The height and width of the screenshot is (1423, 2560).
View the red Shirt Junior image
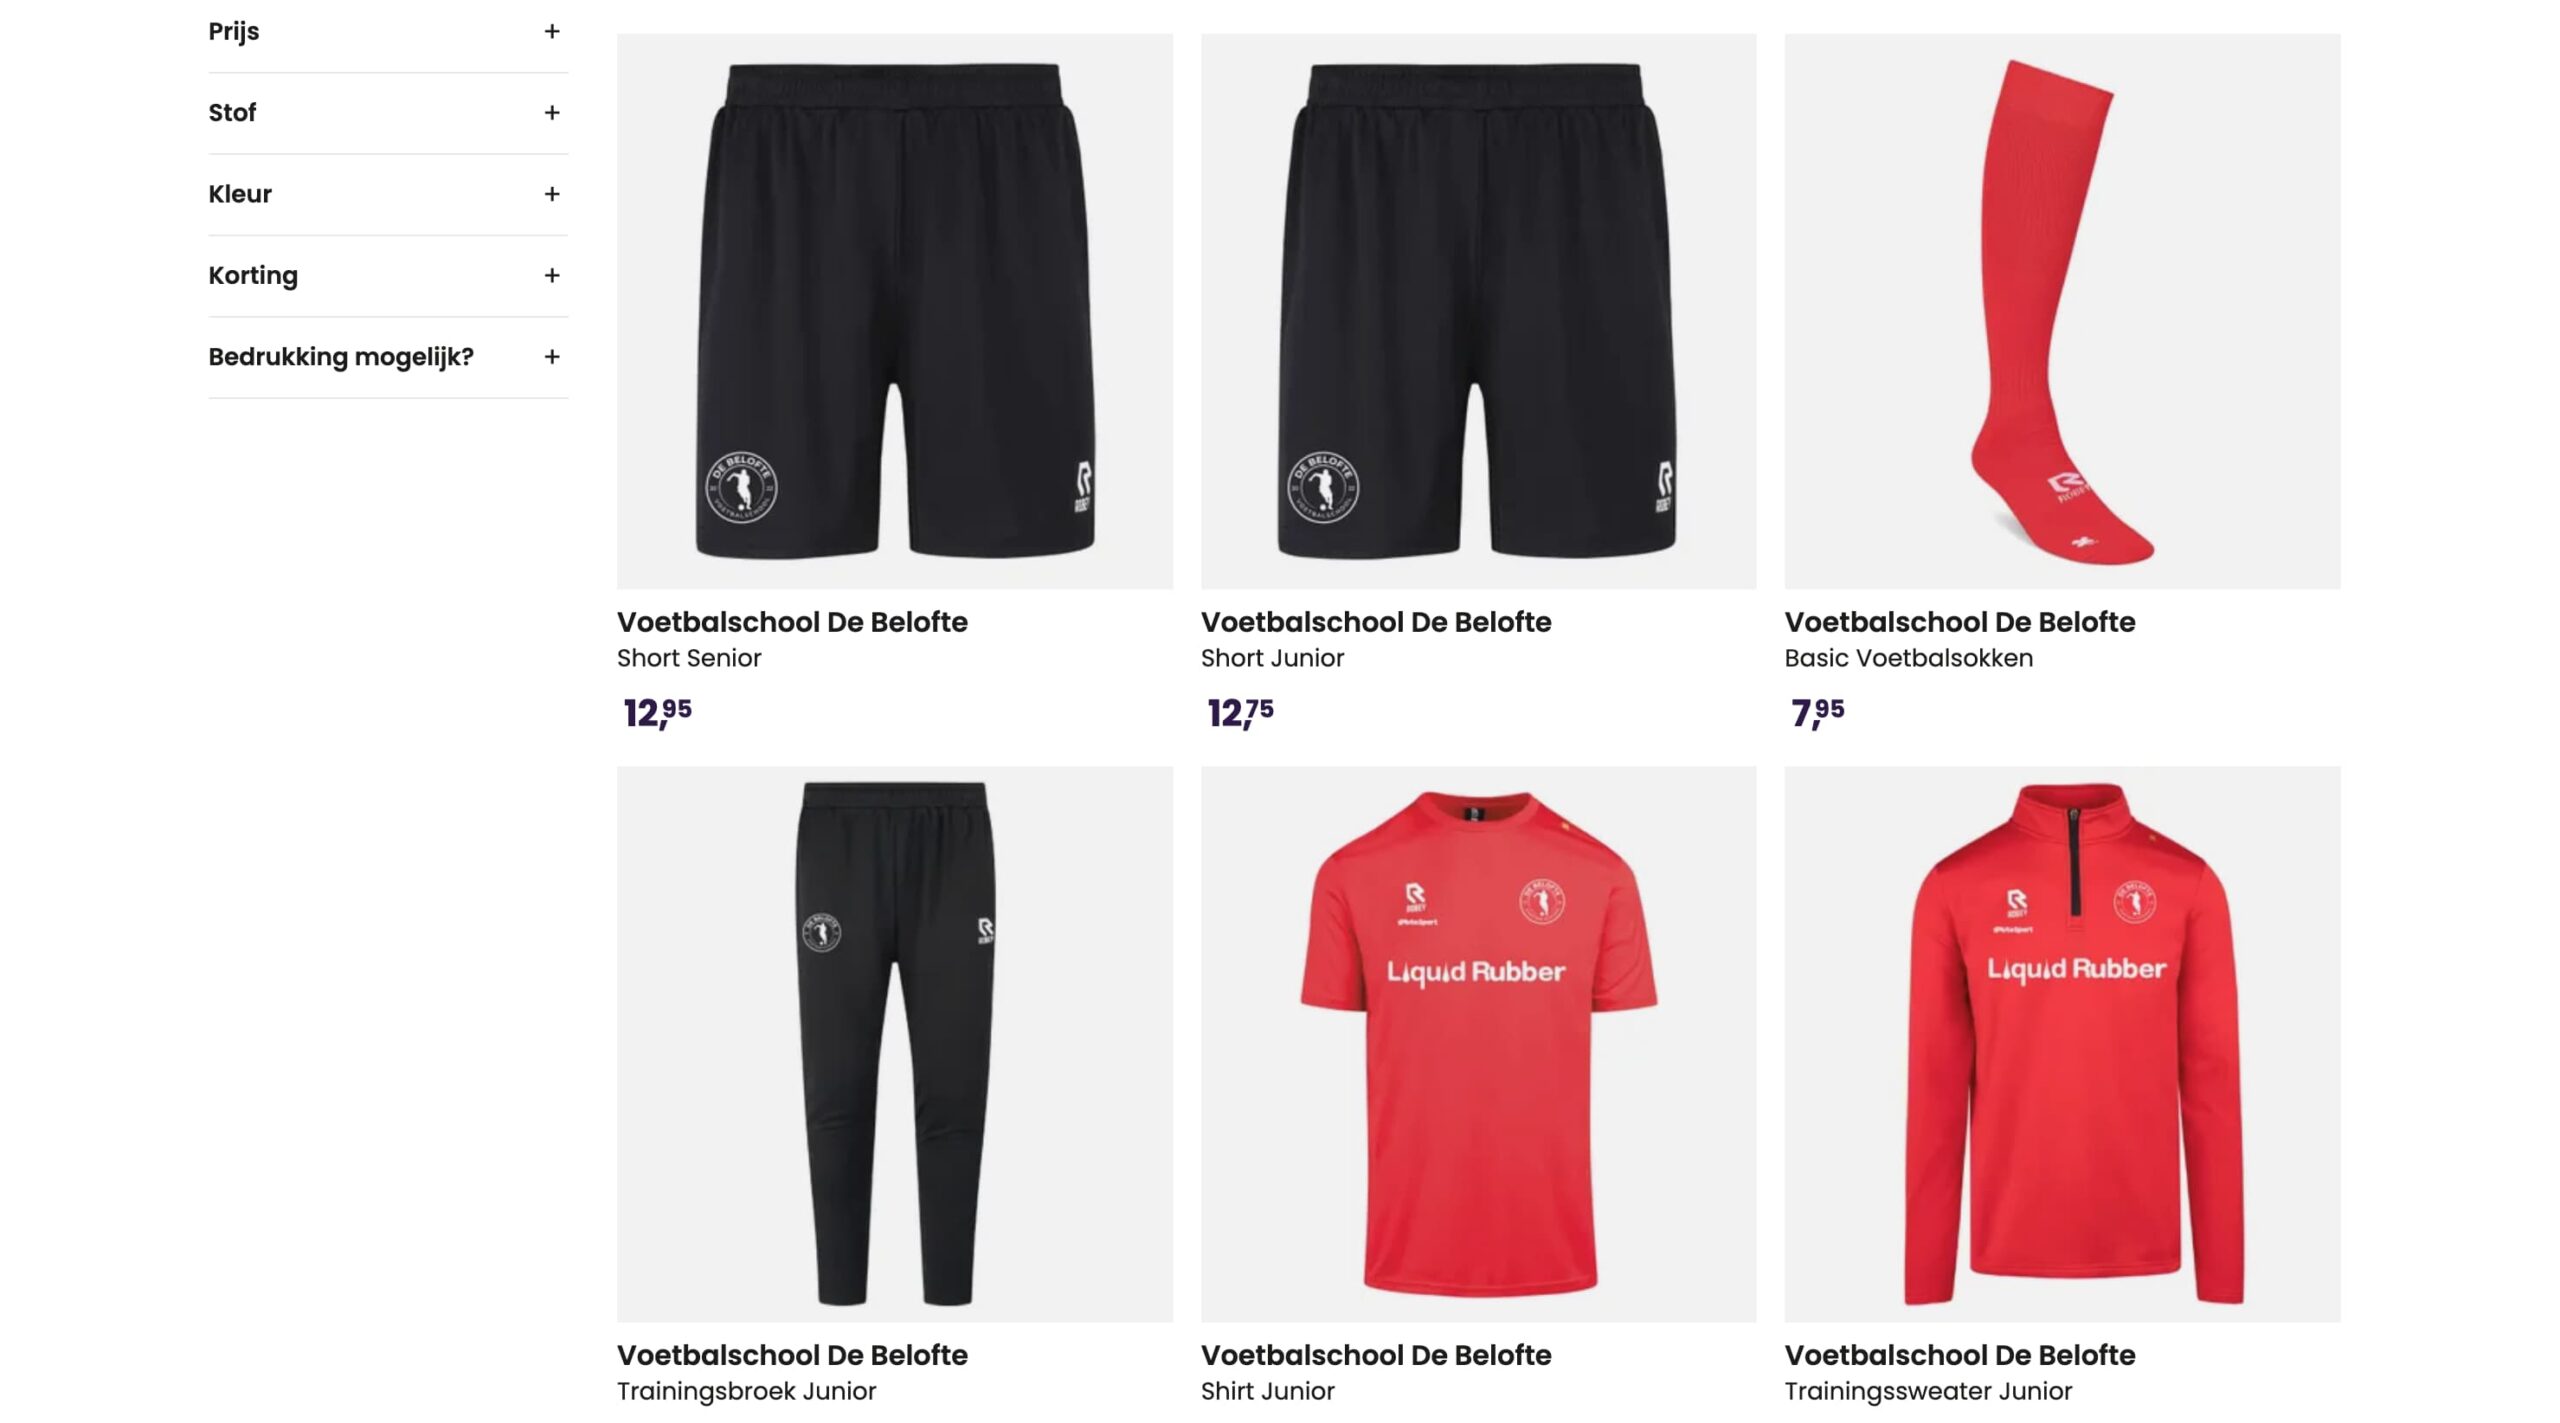[1478, 1044]
